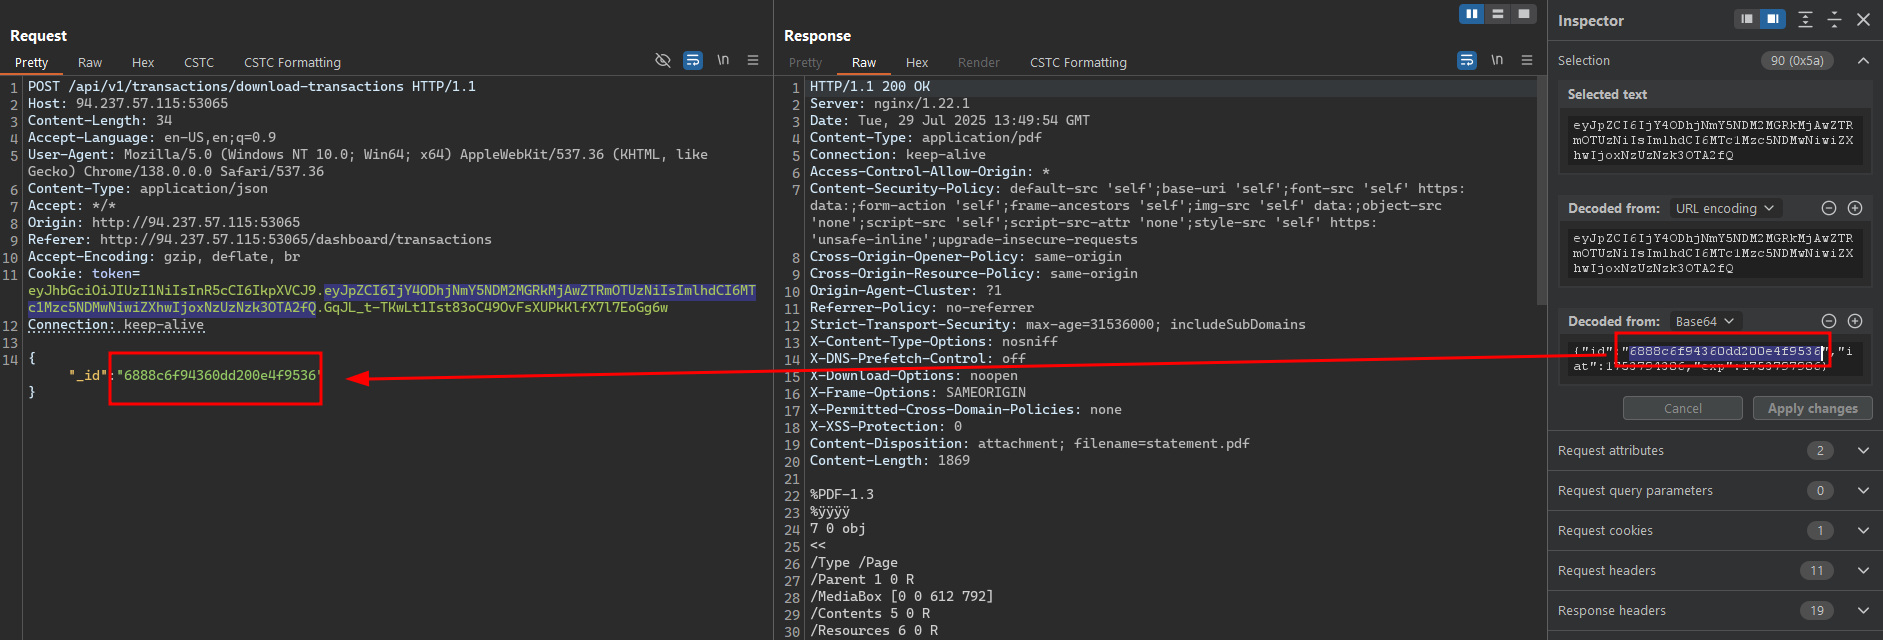Expand Request cookies section
Screen dimensions: 1883x640
pos(1863,531)
